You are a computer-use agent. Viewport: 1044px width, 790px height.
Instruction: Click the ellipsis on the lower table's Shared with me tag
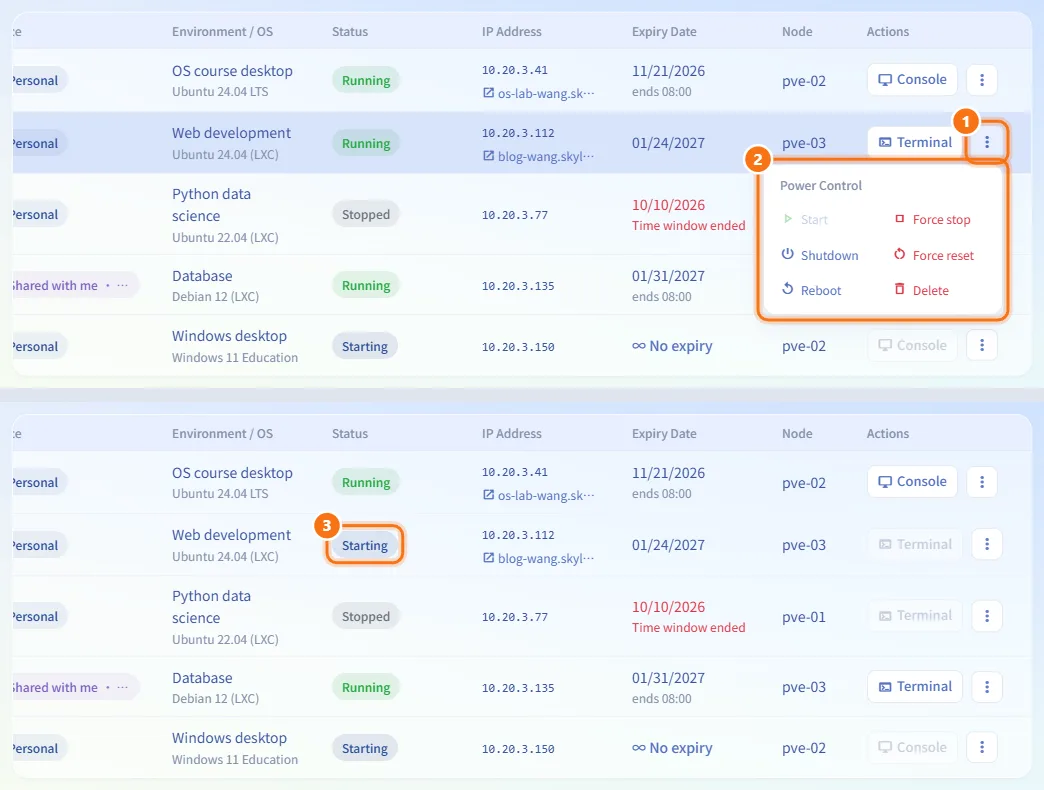[x=123, y=688]
